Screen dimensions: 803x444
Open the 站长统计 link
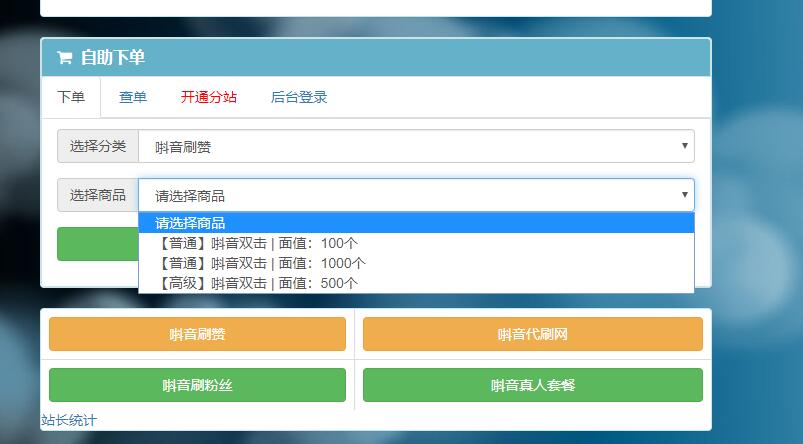[x=69, y=420]
